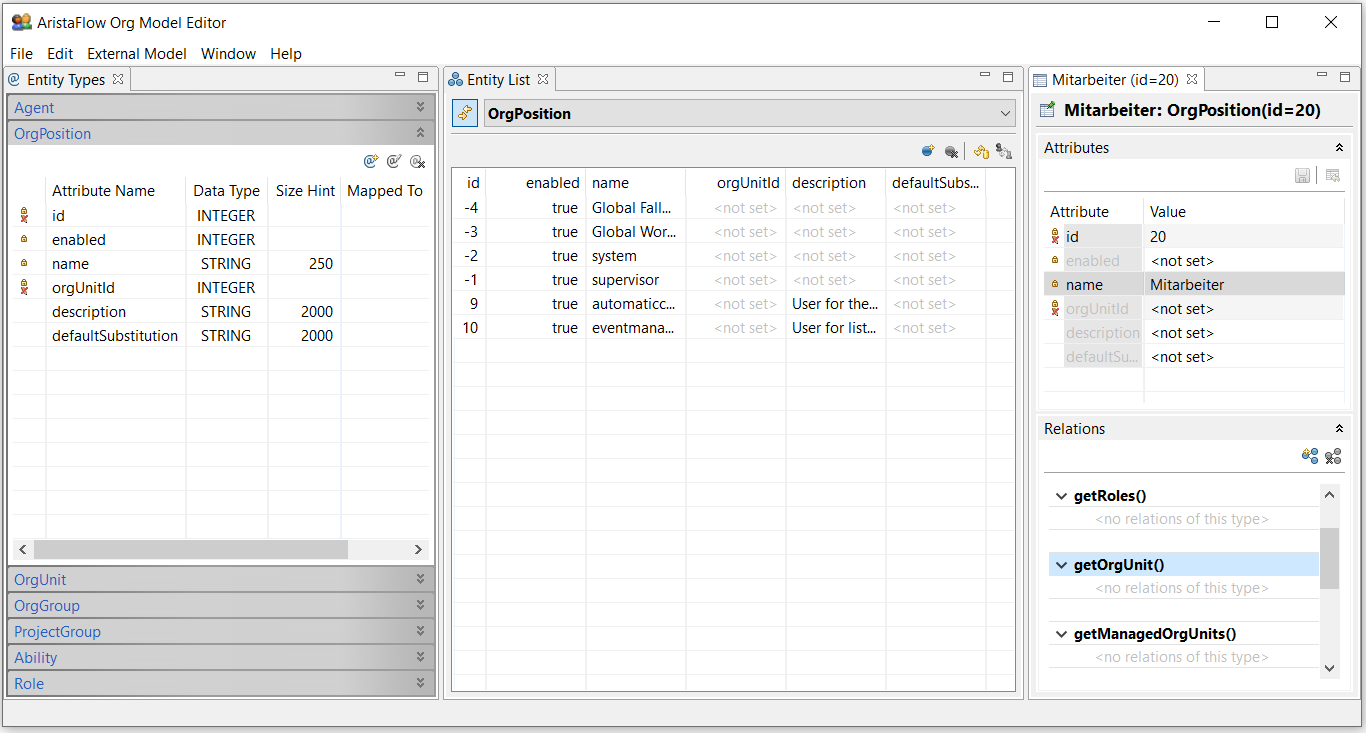Minimize the Mitarbeiter editor panel
The width and height of the screenshot is (1366, 733).
point(1322,76)
